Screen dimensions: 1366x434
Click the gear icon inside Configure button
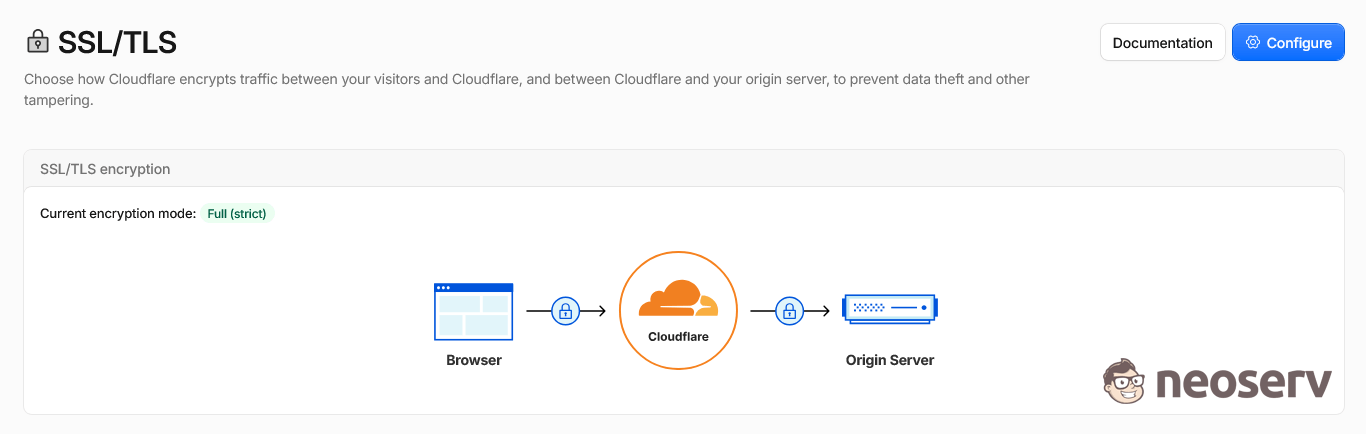[1253, 43]
